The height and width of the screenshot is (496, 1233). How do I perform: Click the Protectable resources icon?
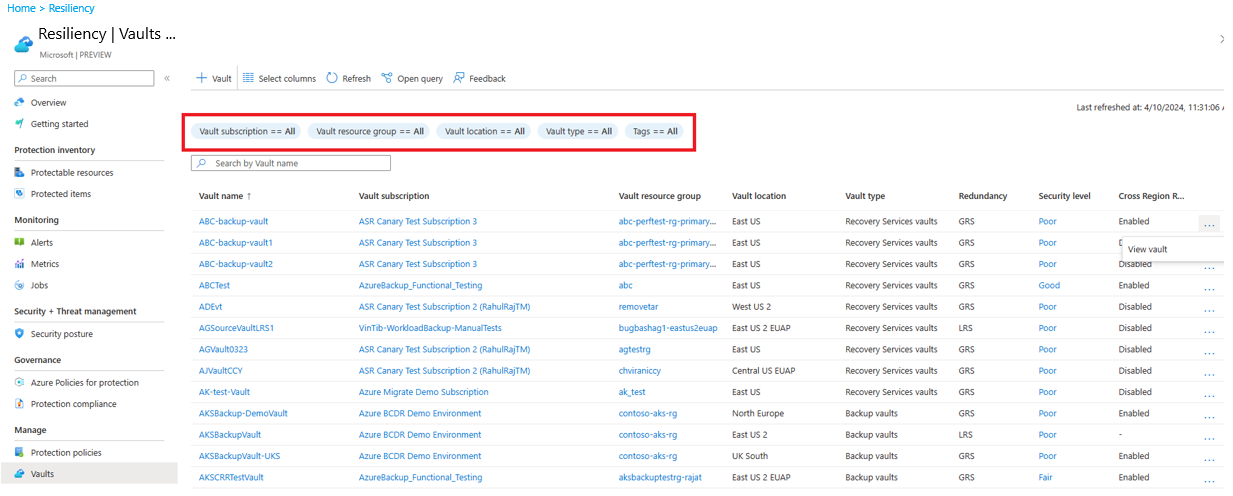coord(20,172)
